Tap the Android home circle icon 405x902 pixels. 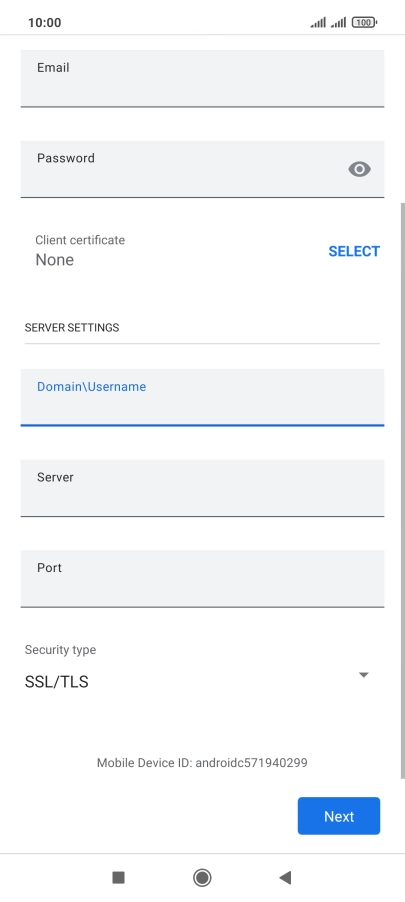202,877
